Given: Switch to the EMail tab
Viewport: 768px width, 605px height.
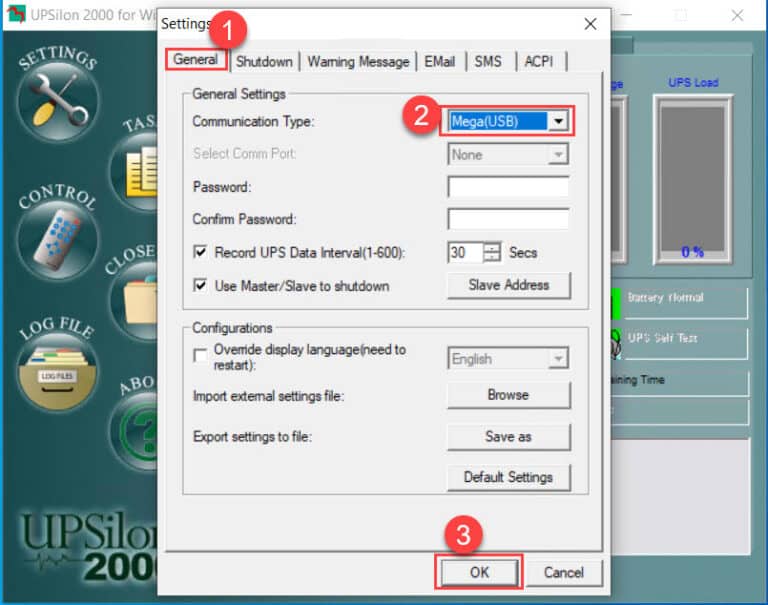Looking at the screenshot, I should point(439,62).
